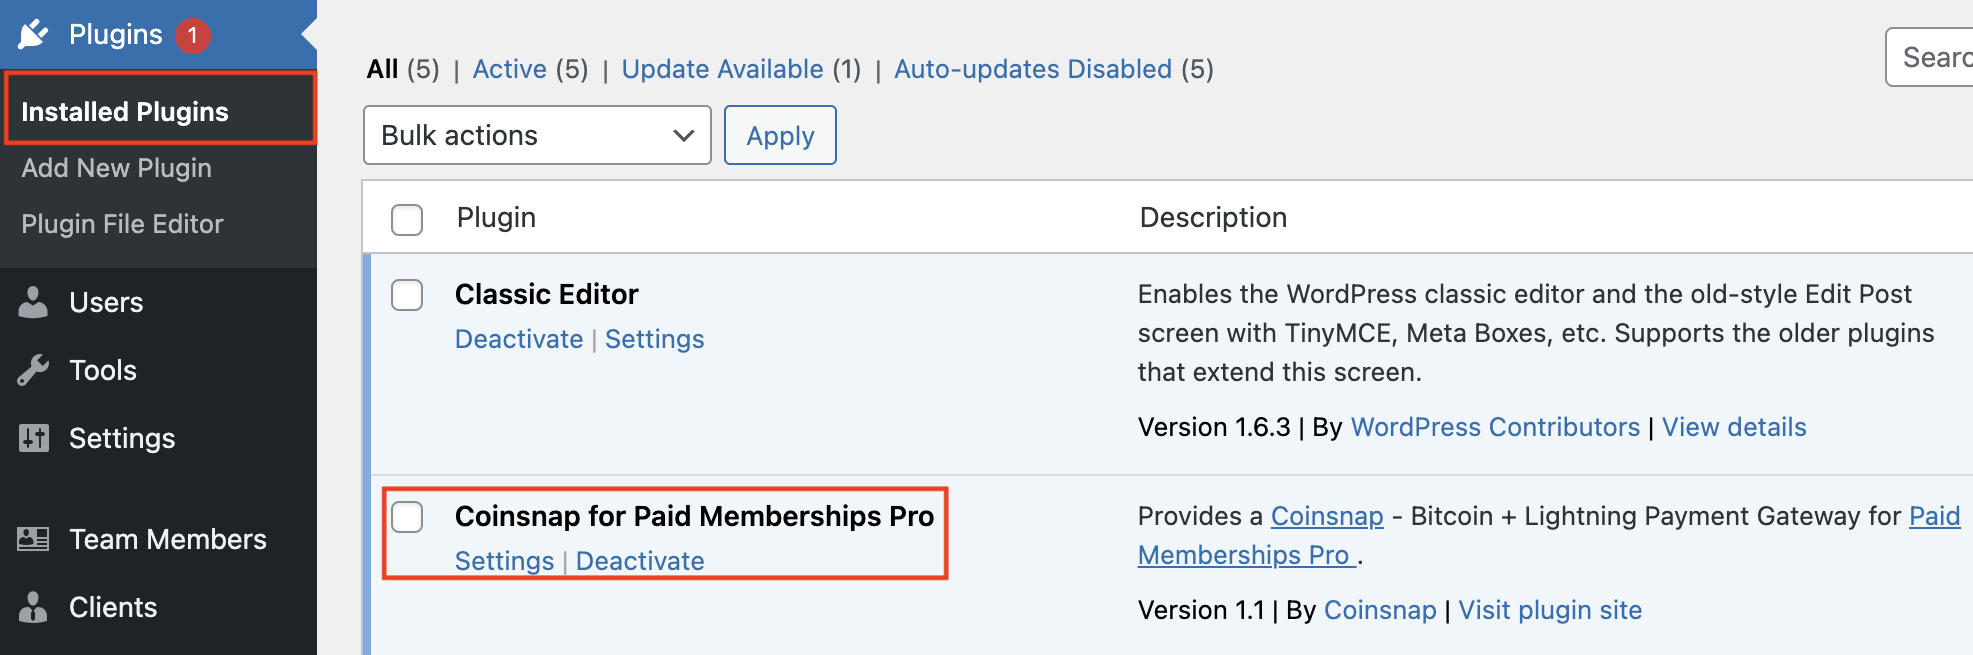Image resolution: width=1973 pixels, height=655 pixels.
Task: Filter plugins by Update Available
Action: 722,69
